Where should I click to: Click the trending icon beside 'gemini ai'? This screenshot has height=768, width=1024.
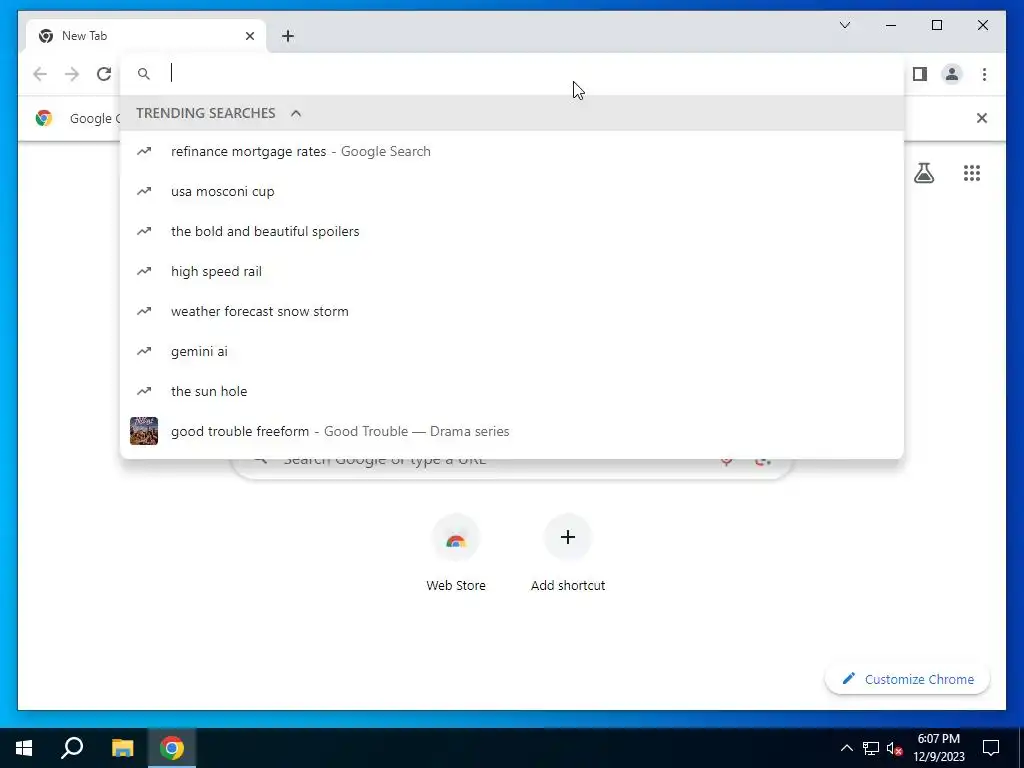tap(144, 351)
